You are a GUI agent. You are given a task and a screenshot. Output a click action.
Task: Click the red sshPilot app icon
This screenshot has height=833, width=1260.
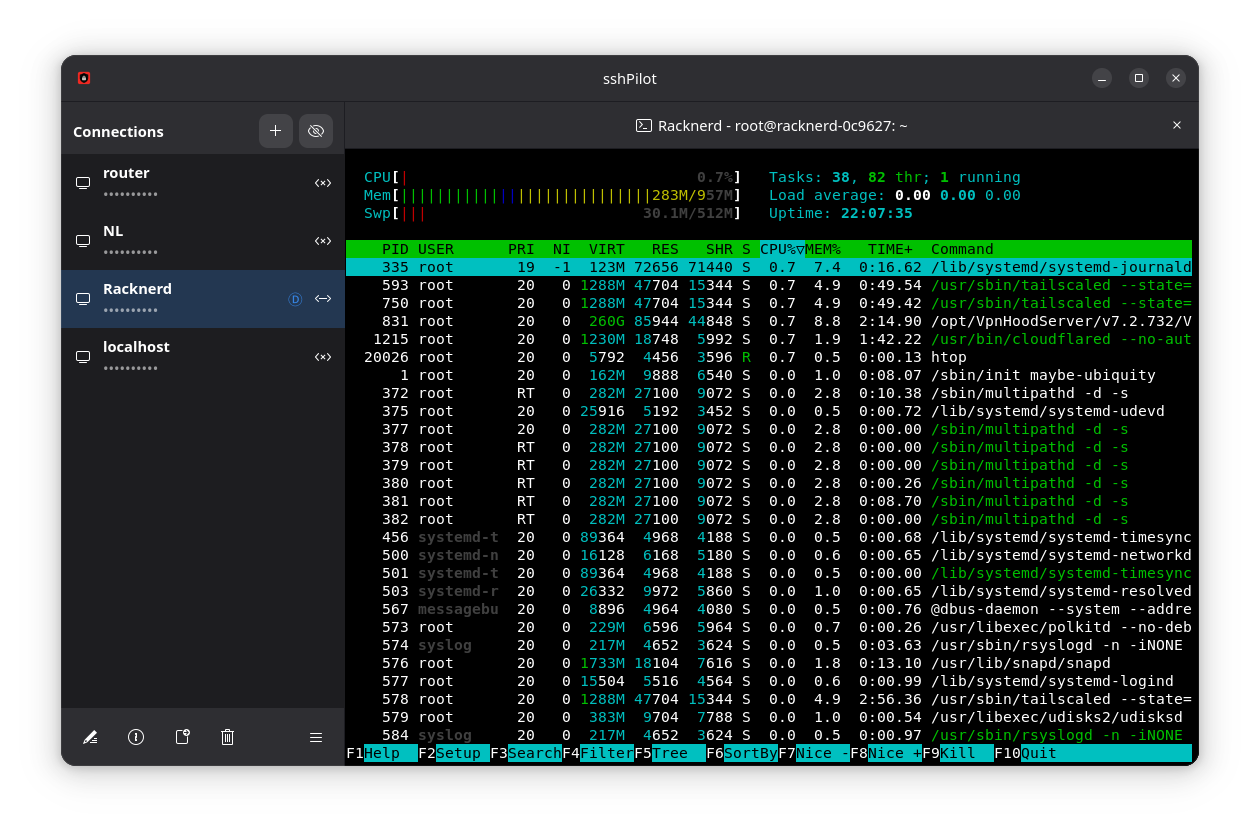point(84,78)
